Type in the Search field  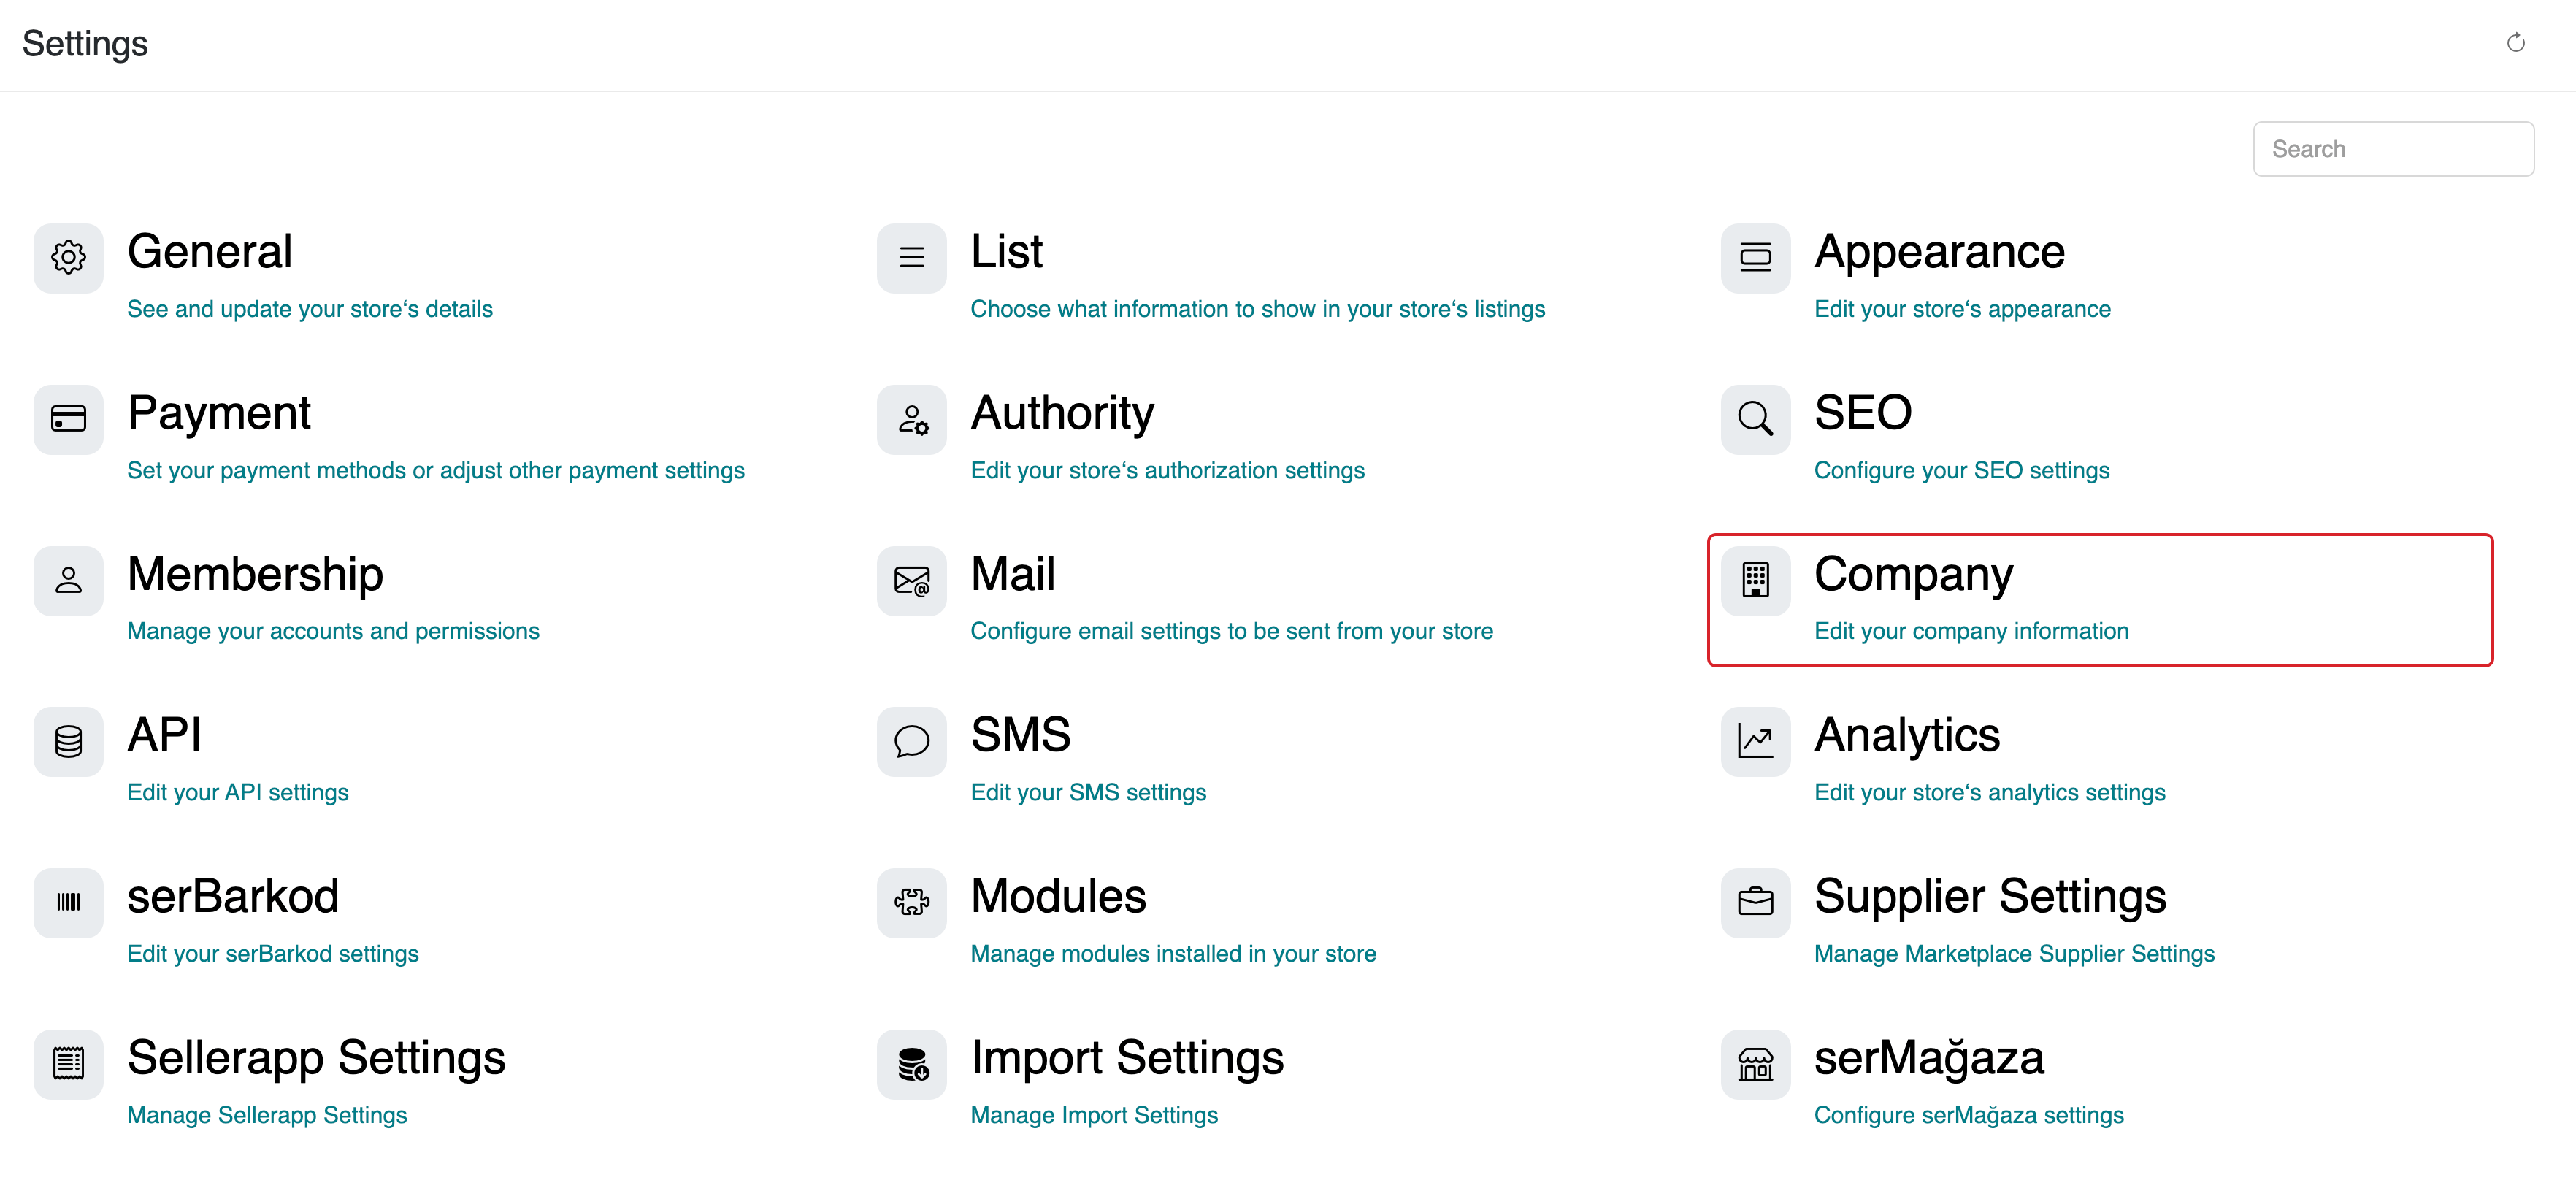[2392, 149]
